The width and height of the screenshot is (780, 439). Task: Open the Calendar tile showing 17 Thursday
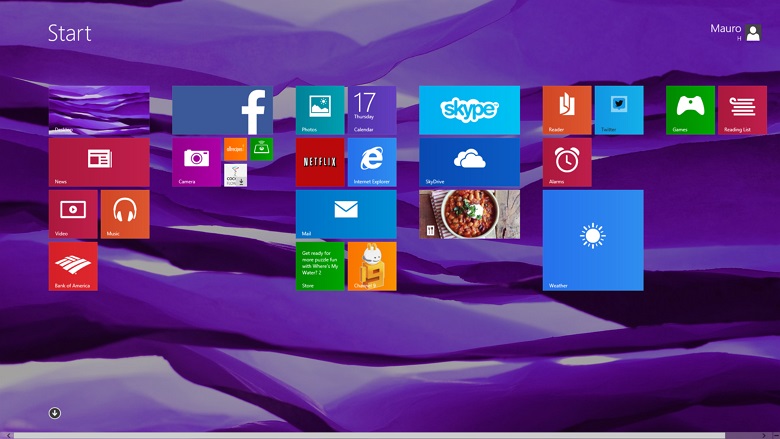pyautogui.click(x=372, y=110)
